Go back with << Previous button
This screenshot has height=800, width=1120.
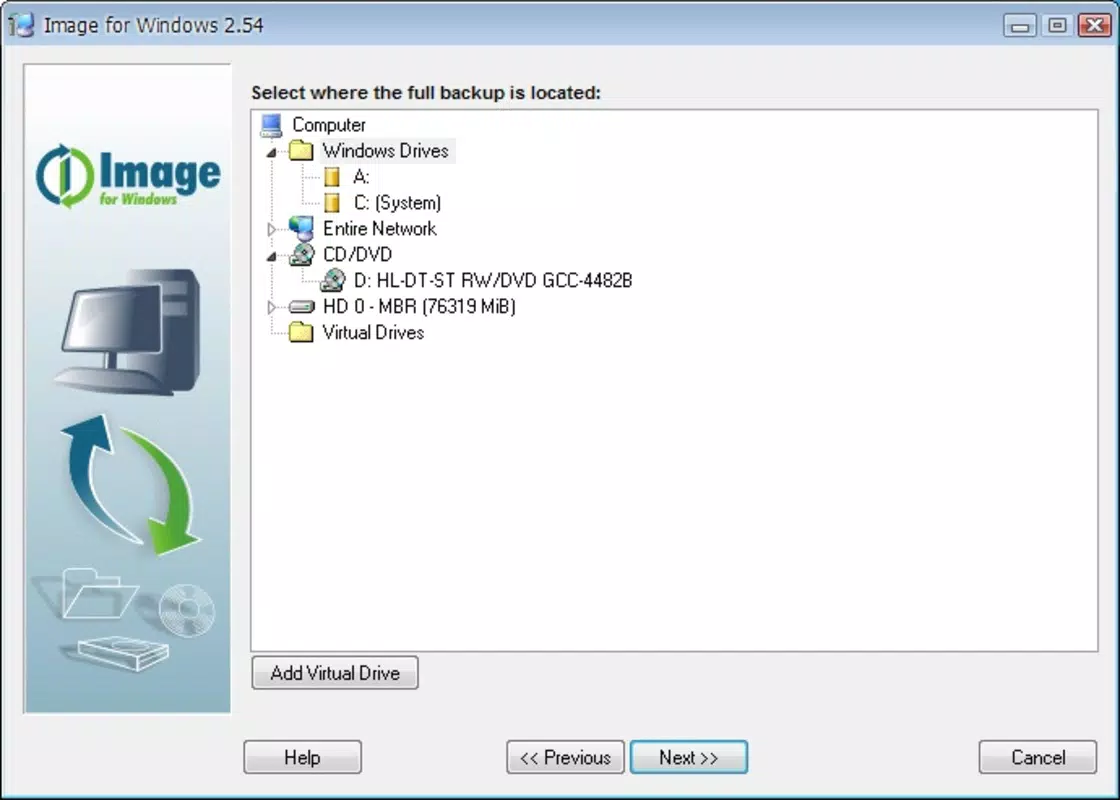565,757
